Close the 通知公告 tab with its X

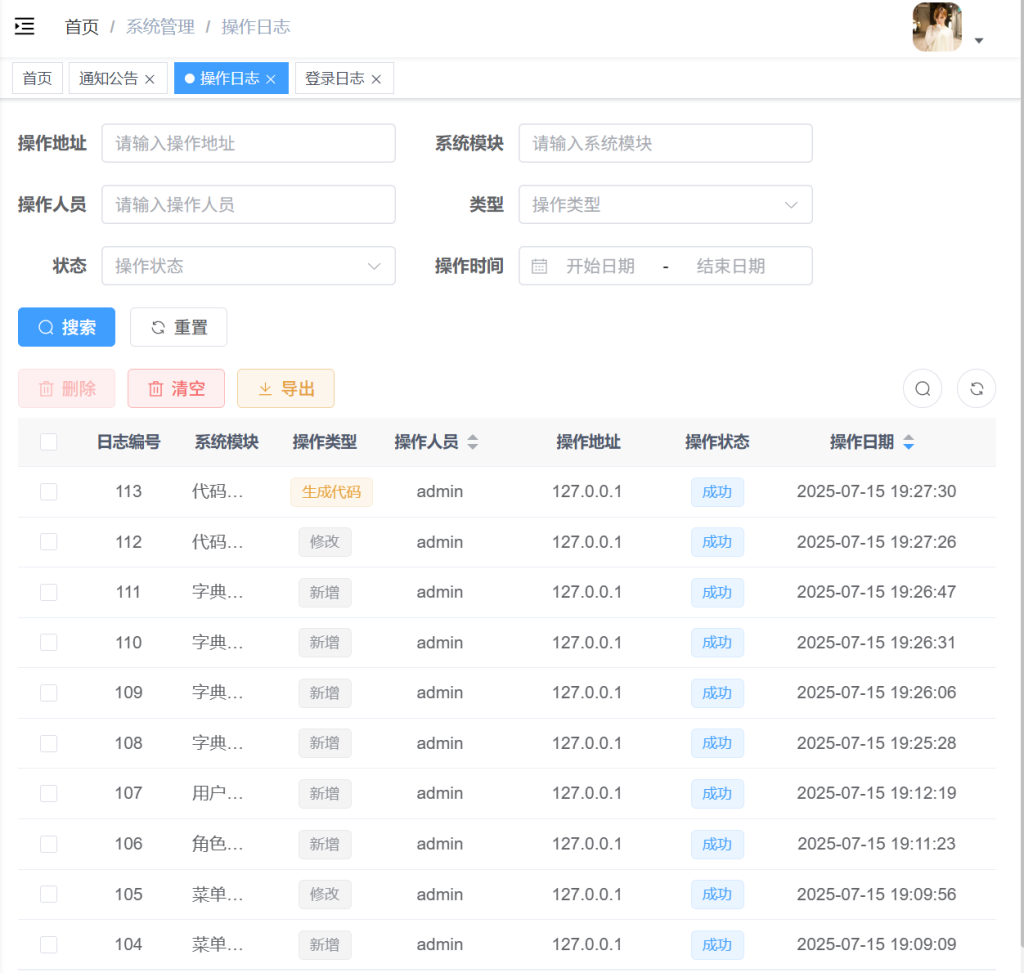(150, 79)
